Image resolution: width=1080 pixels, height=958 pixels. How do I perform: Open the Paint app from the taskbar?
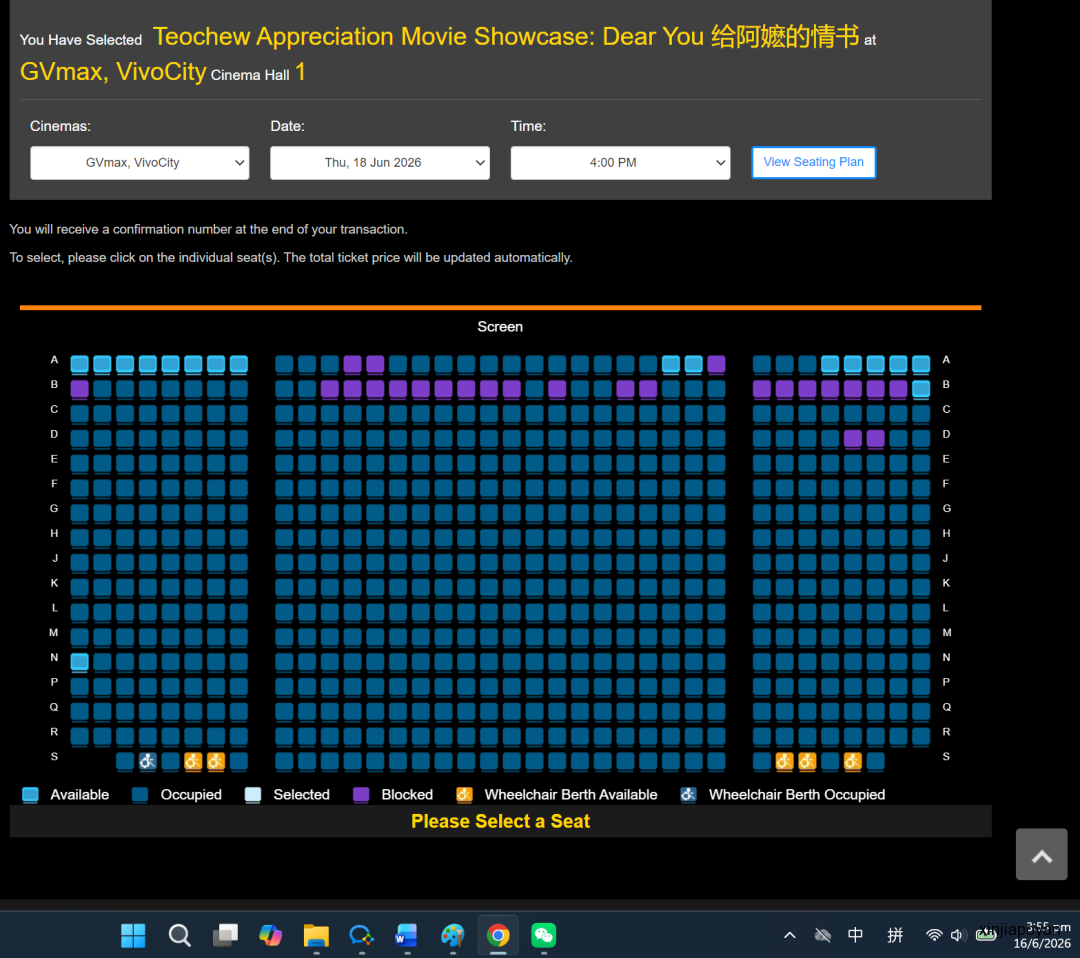coord(453,935)
